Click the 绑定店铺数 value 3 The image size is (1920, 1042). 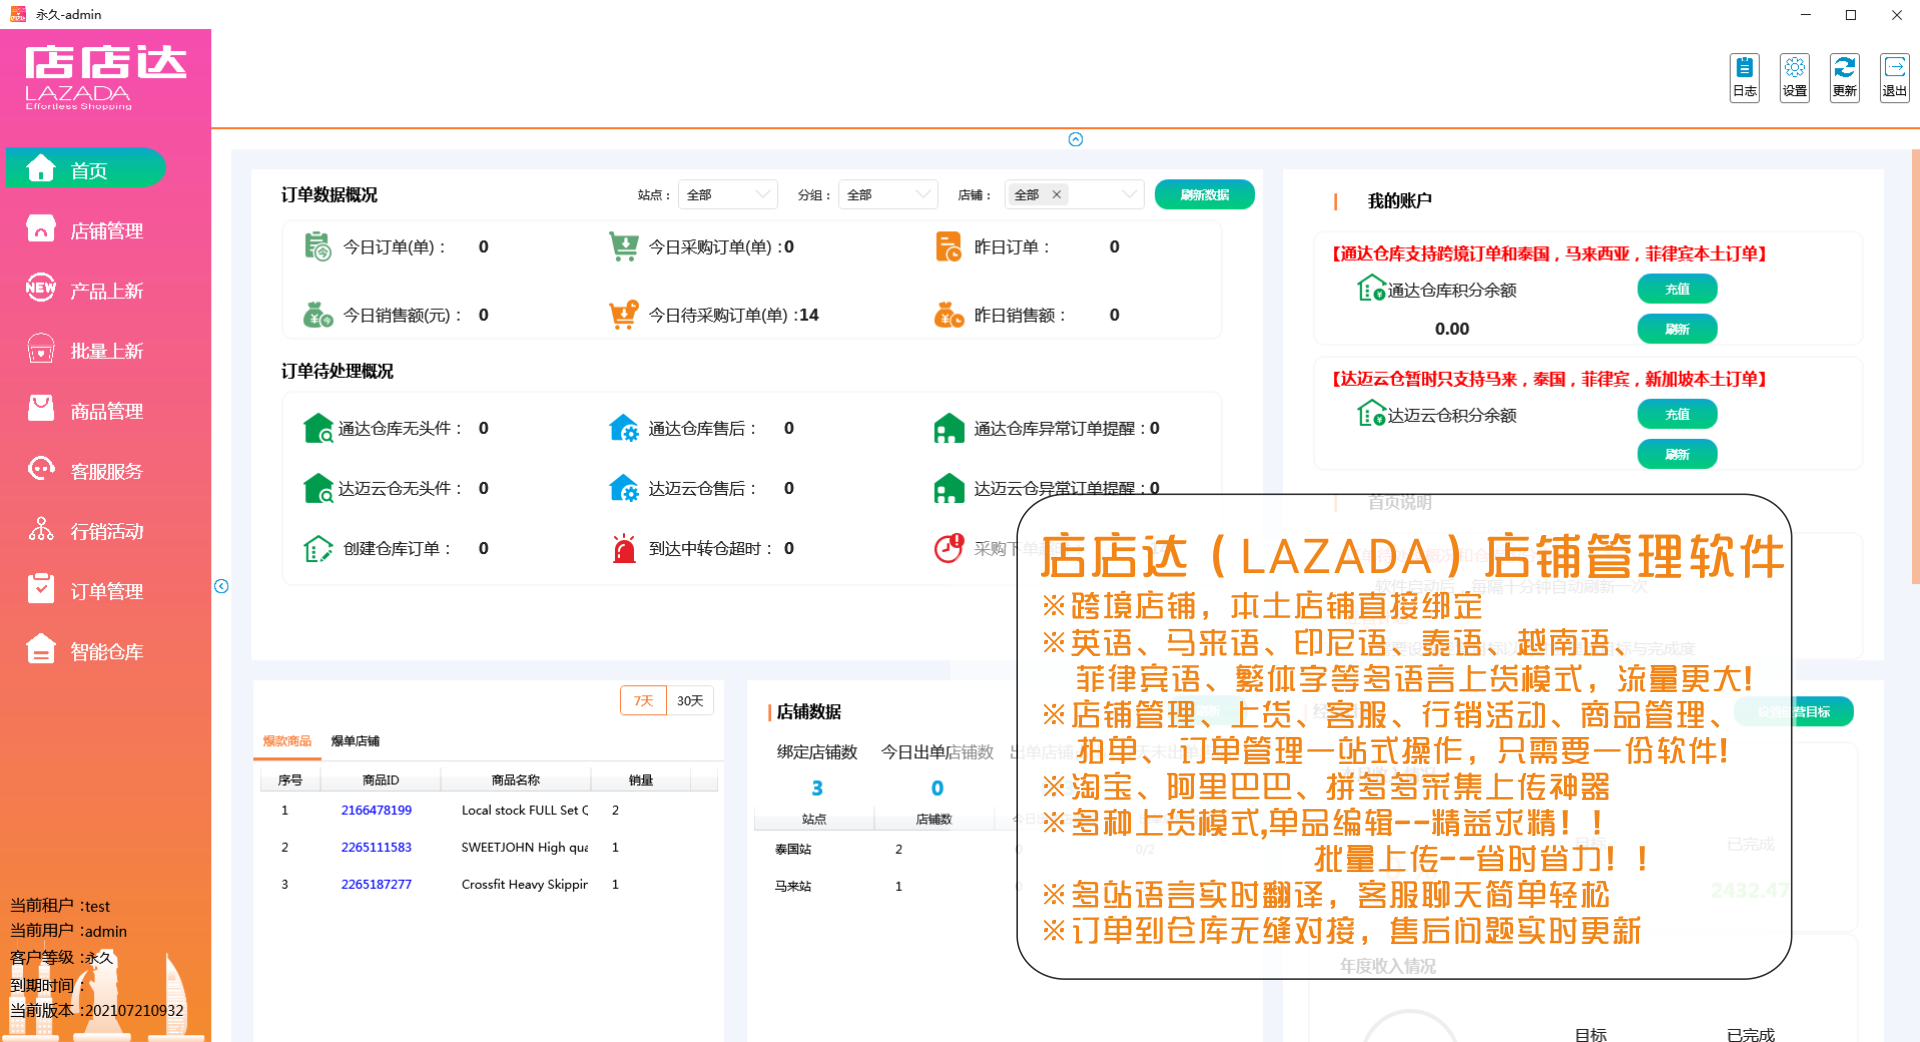point(817,788)
